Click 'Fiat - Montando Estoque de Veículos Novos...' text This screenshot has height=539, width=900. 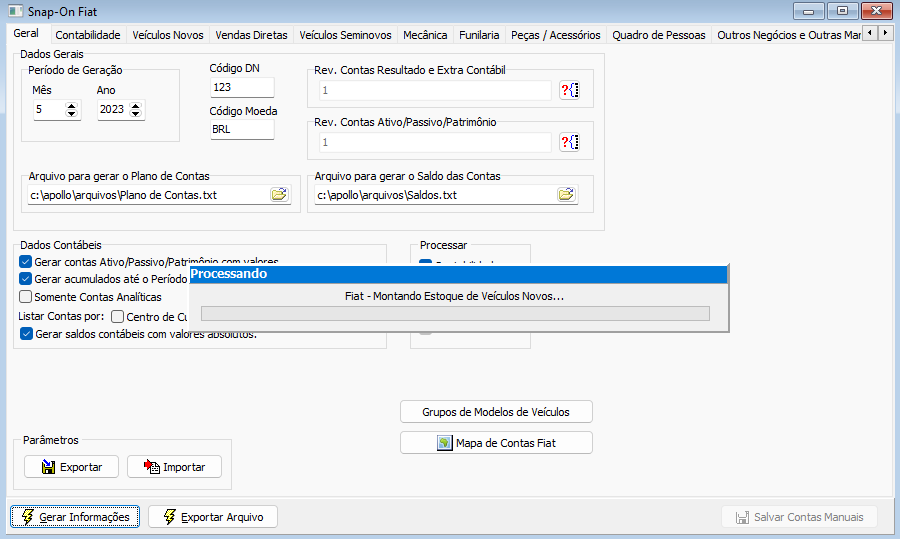coord(455,296)
